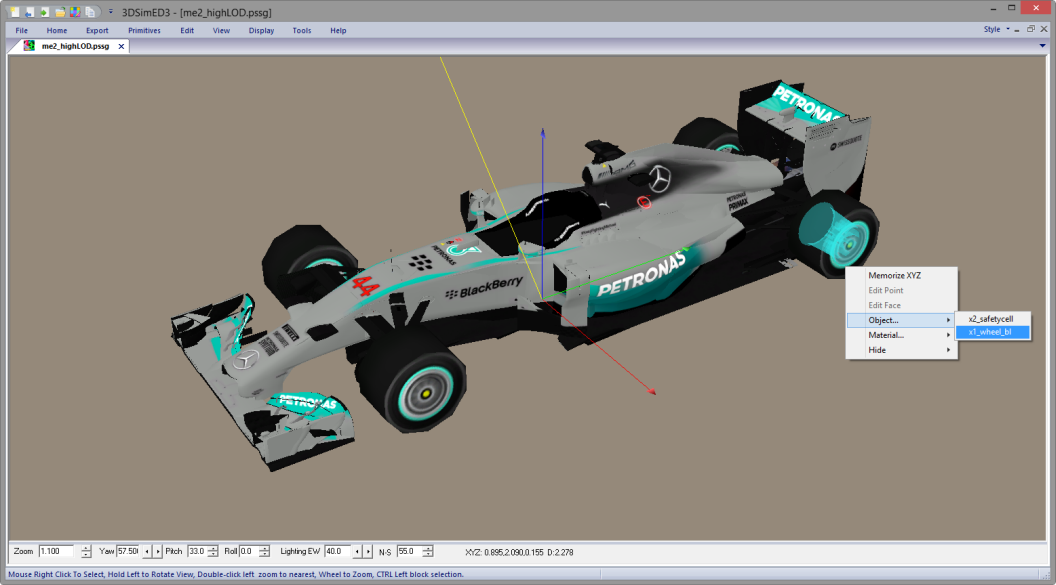The image size is (1056, 585).
Task: Expand the Material... submenu
Action: [x=902, y=335]
